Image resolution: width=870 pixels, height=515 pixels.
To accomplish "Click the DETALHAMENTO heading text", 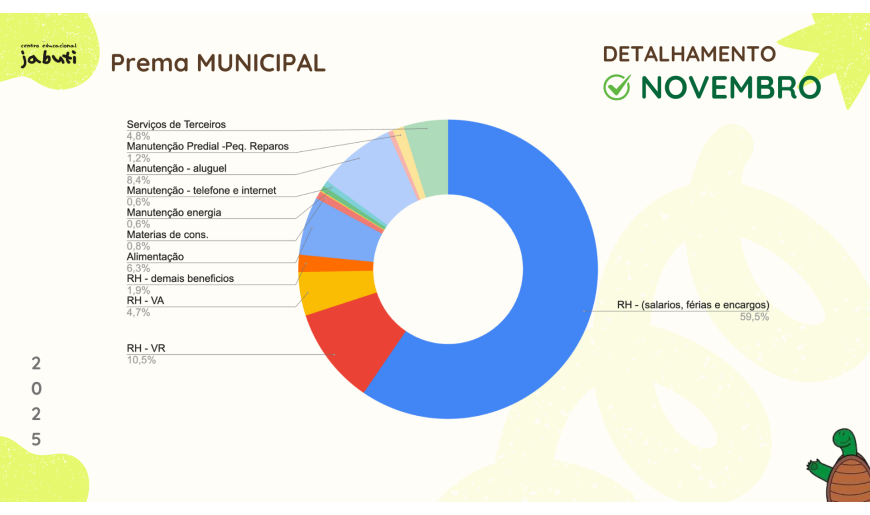I will [689, 54].
